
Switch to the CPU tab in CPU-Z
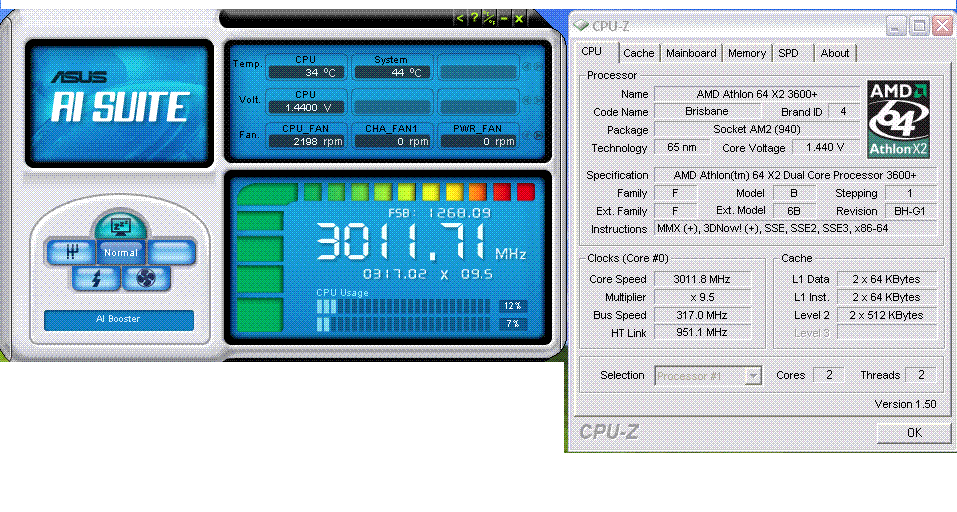coord(591,52)
